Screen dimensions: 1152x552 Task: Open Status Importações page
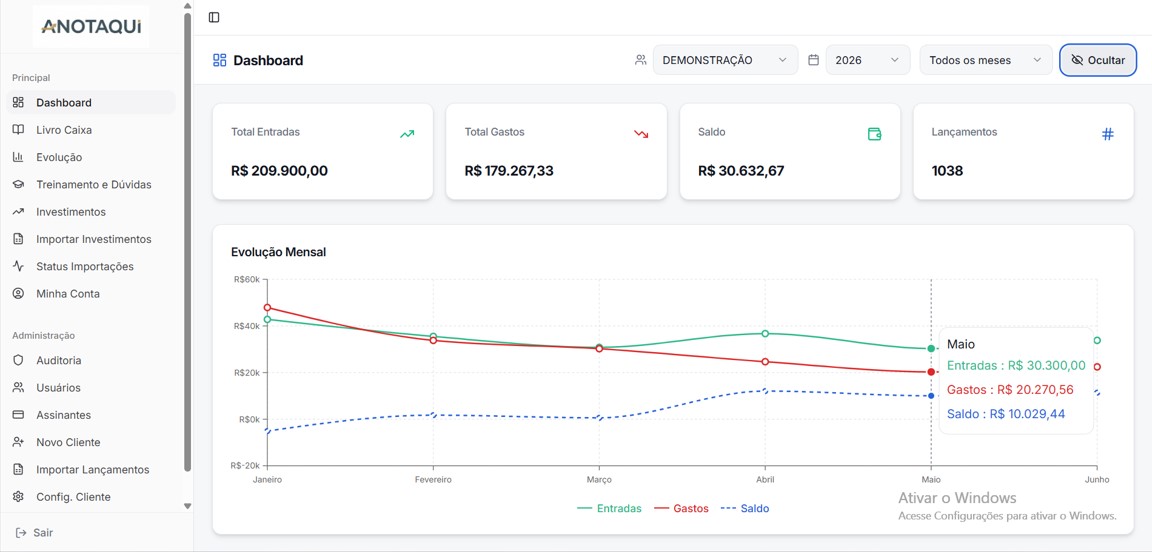point(91,266)
